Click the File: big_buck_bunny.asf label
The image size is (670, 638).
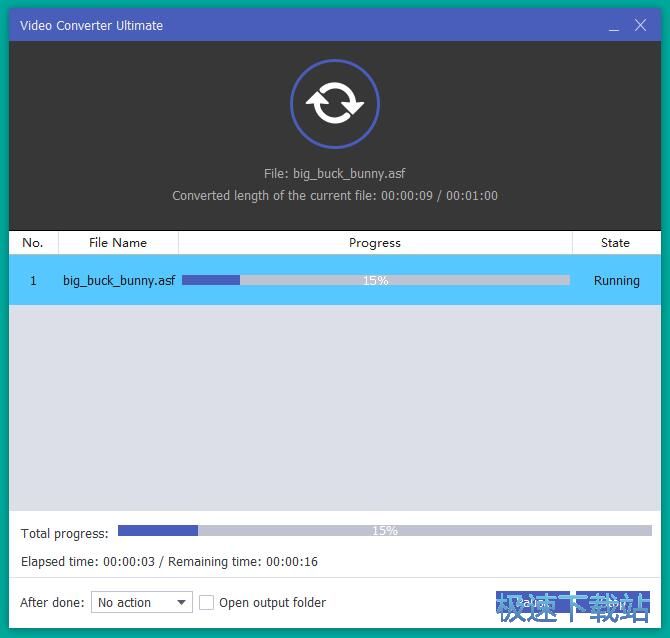[x=335, y=173]
